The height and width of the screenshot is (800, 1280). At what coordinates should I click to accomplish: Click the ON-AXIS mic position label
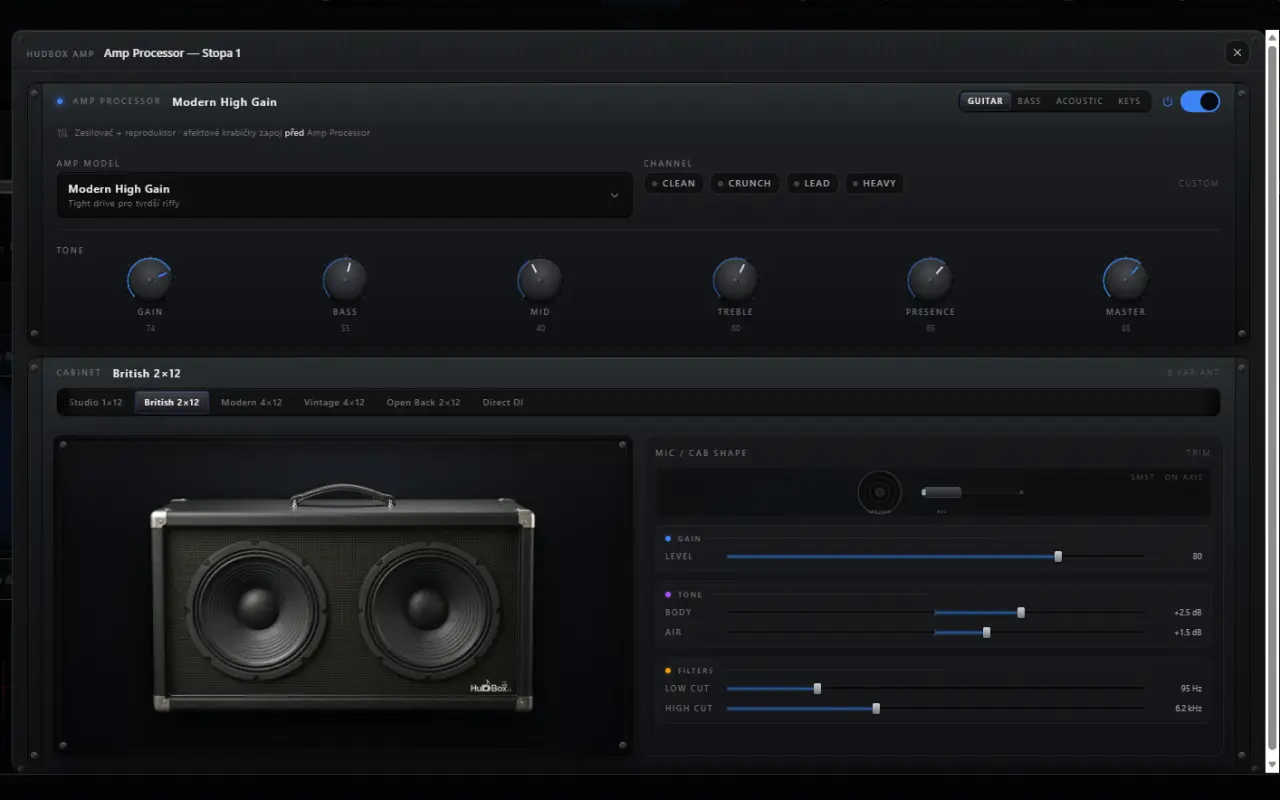click(1184, 477)
